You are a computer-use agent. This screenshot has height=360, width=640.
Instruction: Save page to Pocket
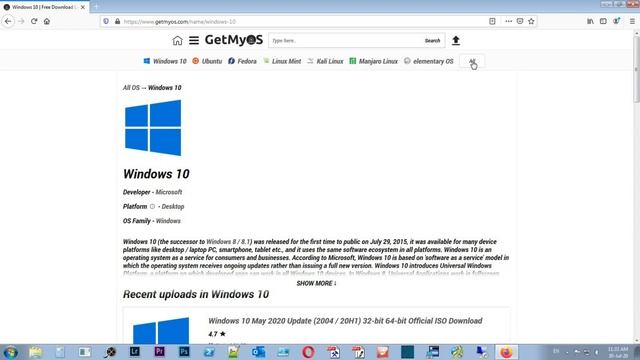(520, 21)
